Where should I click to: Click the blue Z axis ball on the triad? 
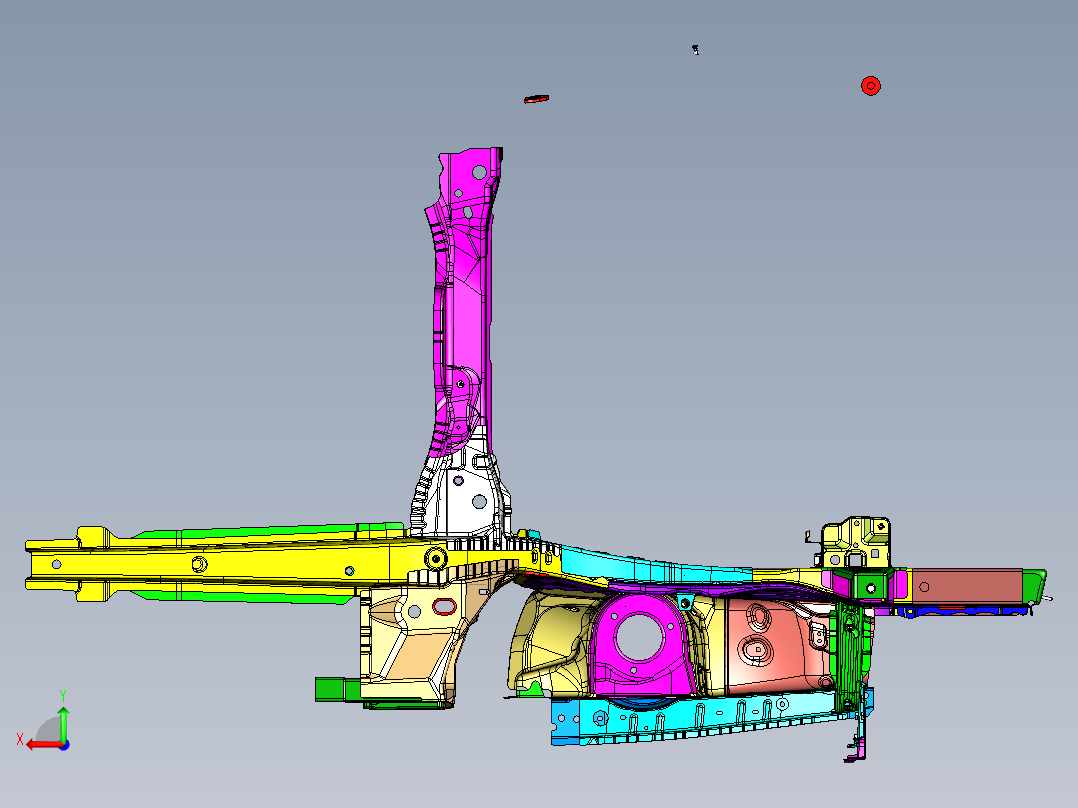[x=65, y=745]
